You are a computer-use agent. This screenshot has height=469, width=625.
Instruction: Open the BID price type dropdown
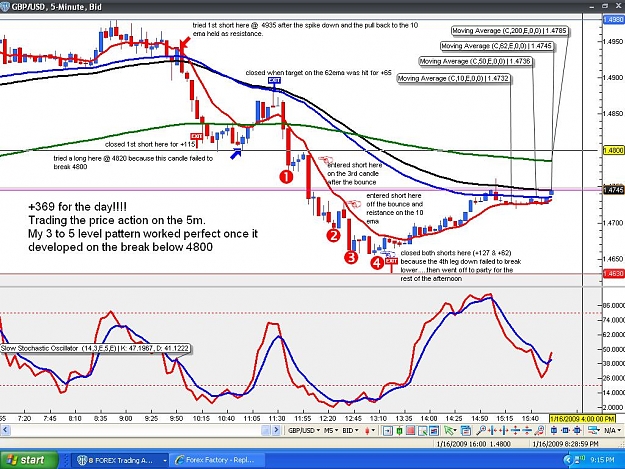pos(350,430)
